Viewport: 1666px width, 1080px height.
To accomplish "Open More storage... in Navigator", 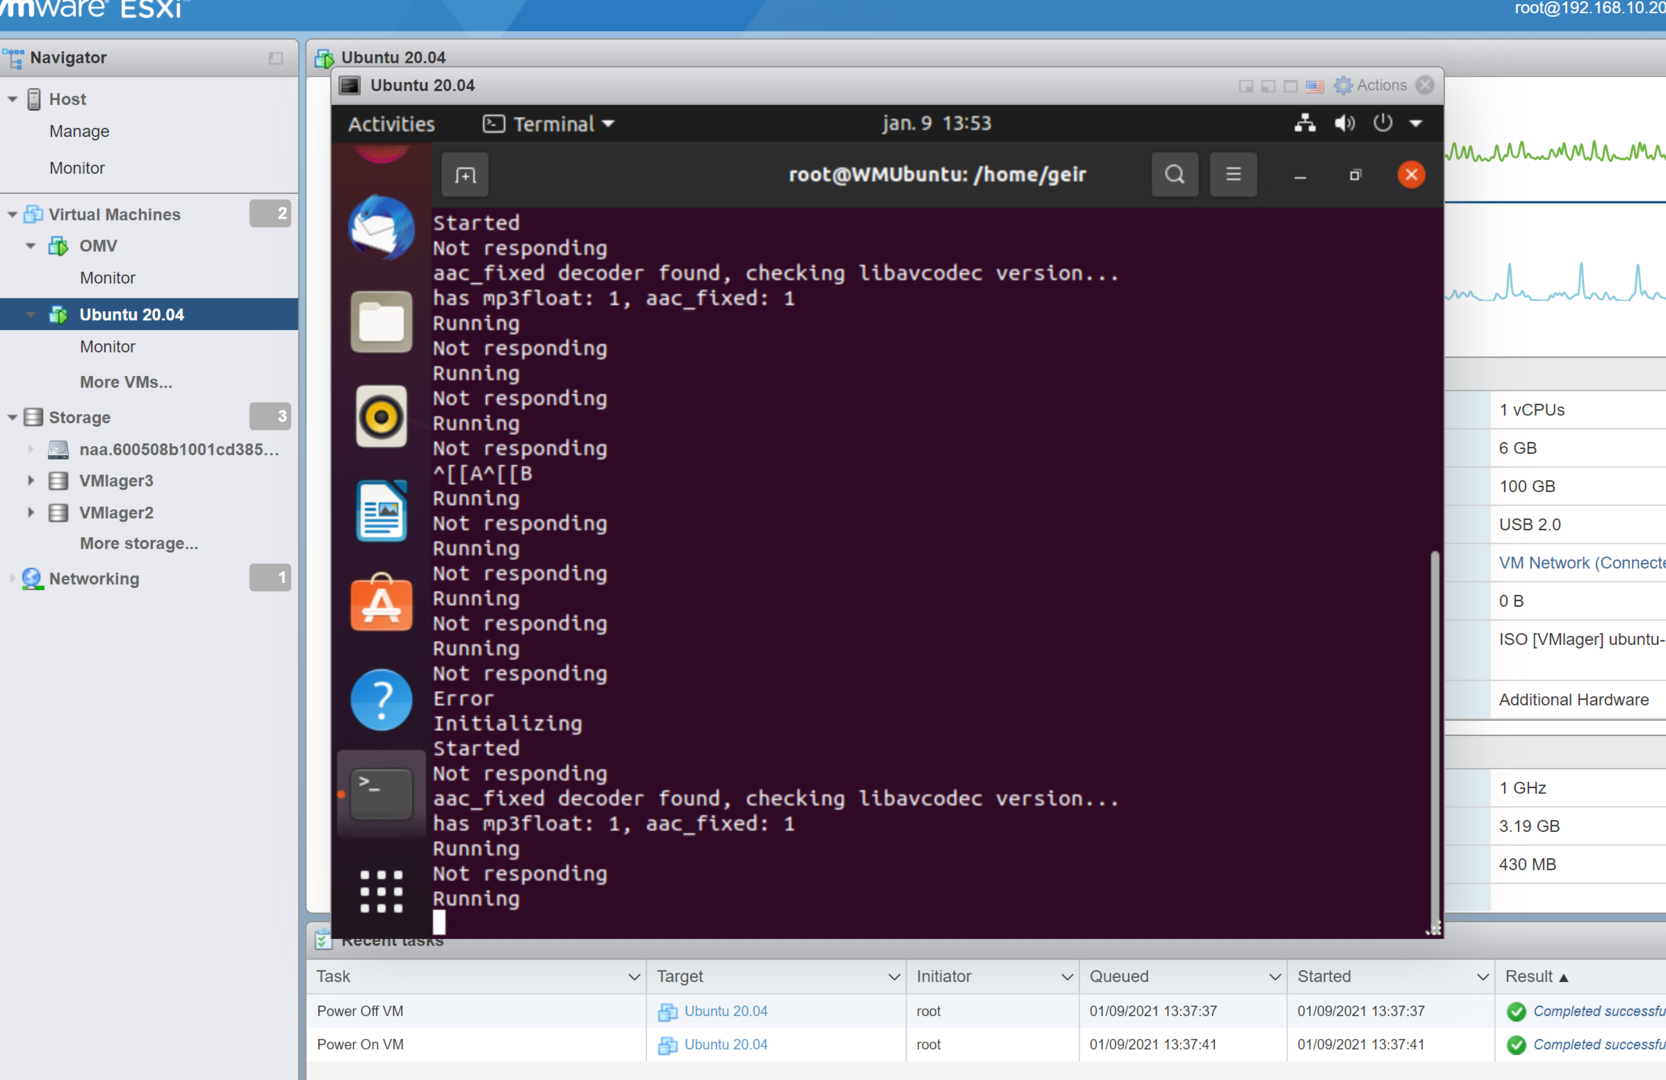I will point(139,544).
